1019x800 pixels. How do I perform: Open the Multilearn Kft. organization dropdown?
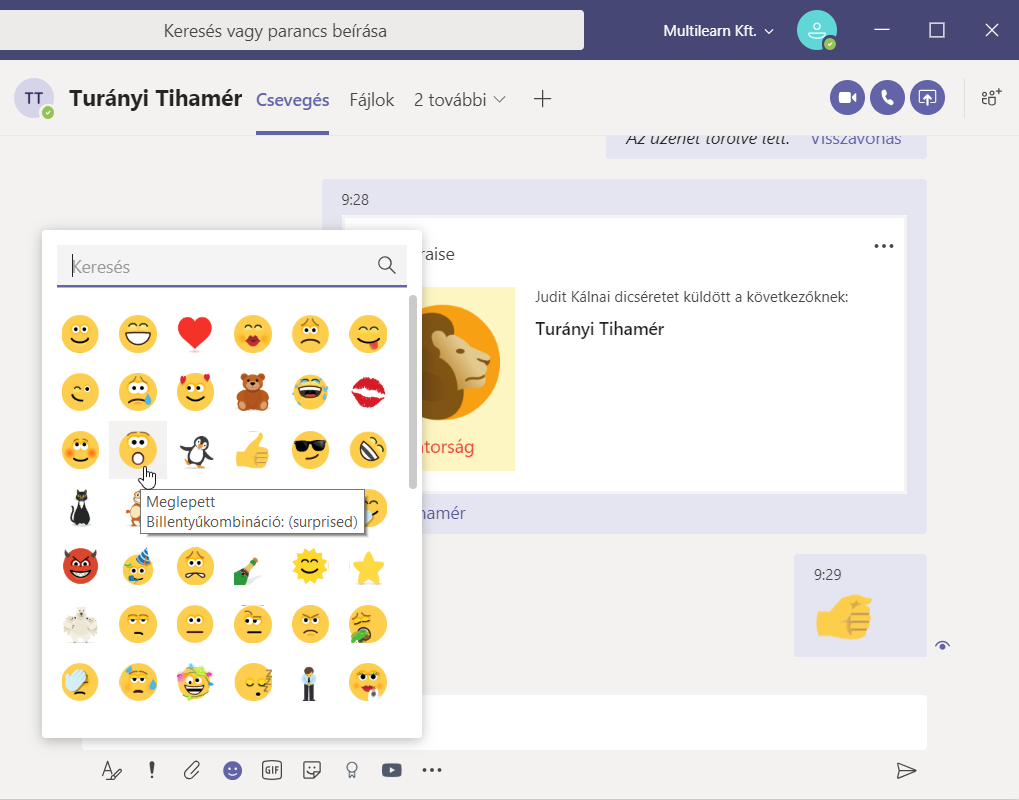(718, 31)
